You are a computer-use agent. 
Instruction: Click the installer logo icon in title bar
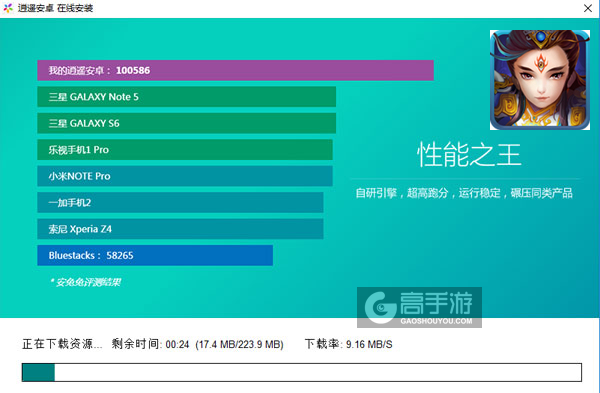click(x=8, y=8)
